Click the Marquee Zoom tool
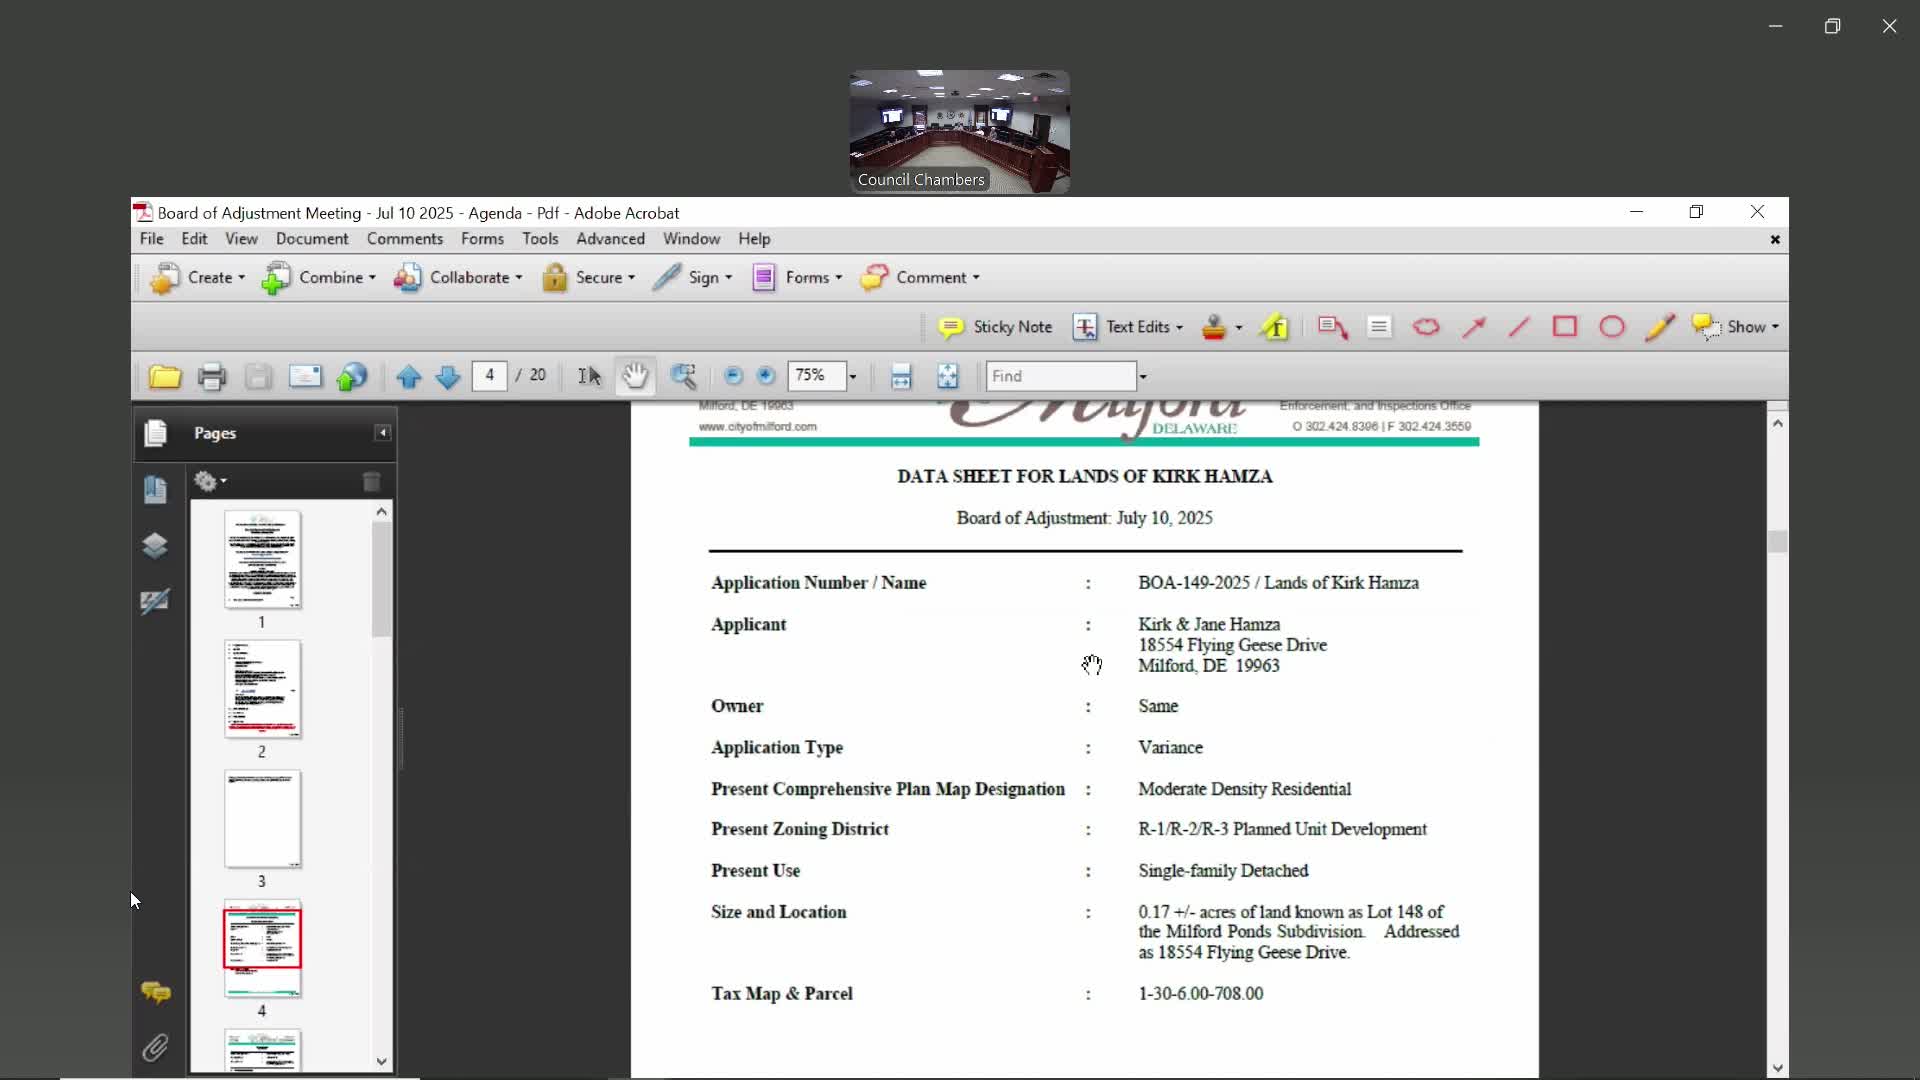This screenshot has height=1080, width=1920. click(x=684, y=376)
